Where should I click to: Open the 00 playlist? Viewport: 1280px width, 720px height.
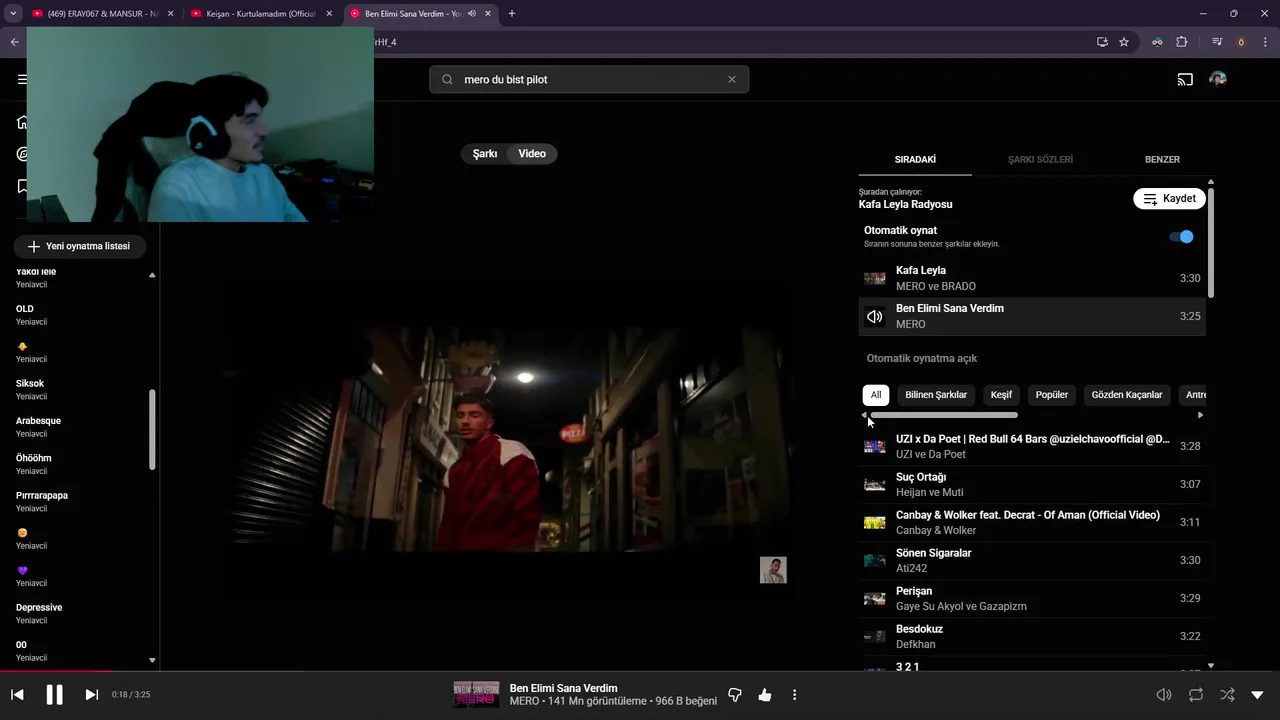tap(80, 651)
